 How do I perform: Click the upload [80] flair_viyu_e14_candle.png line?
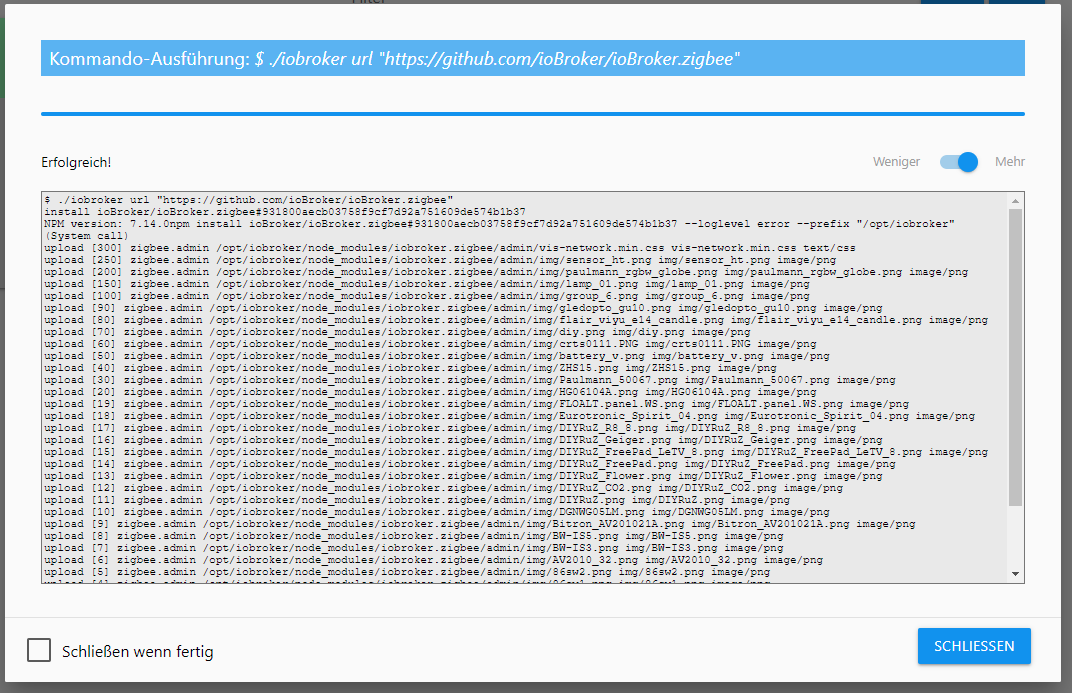click(x=516, y=320)
